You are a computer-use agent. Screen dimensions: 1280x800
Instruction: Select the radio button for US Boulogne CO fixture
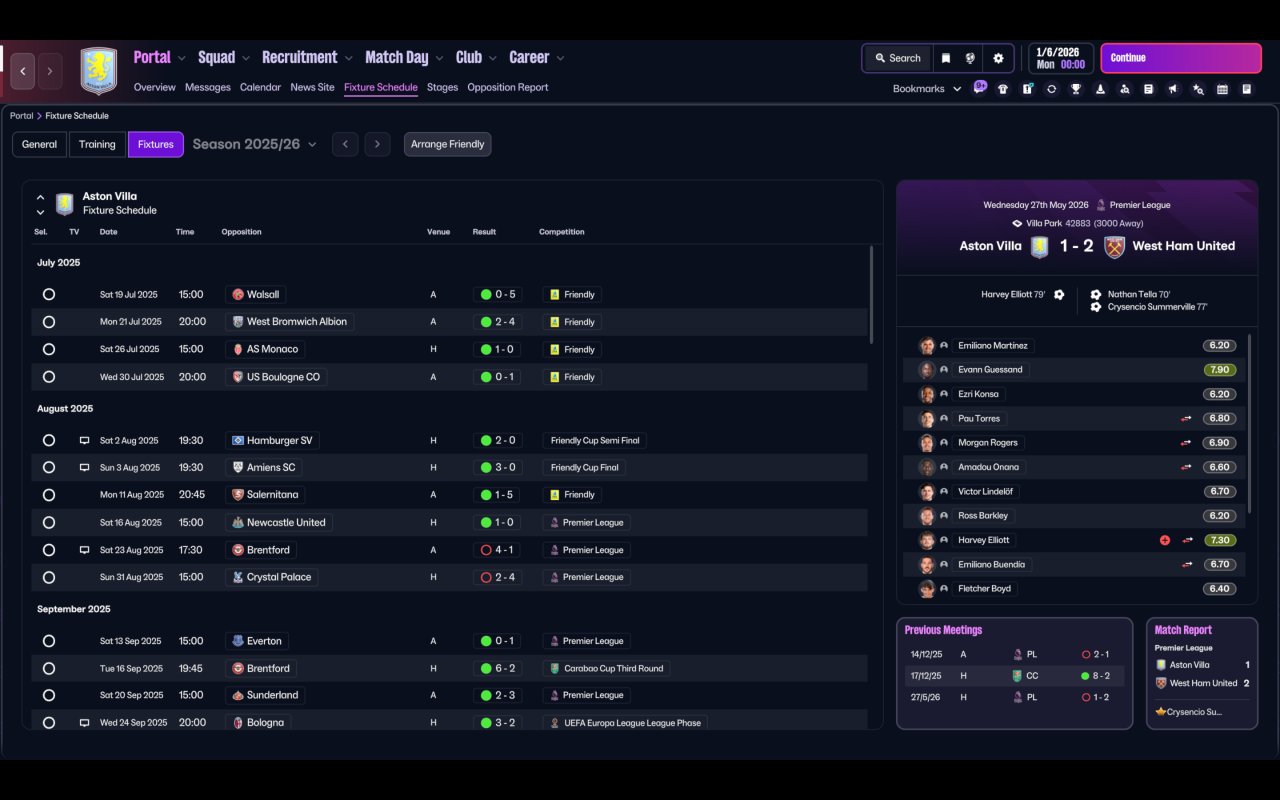[x=49, y=377]
